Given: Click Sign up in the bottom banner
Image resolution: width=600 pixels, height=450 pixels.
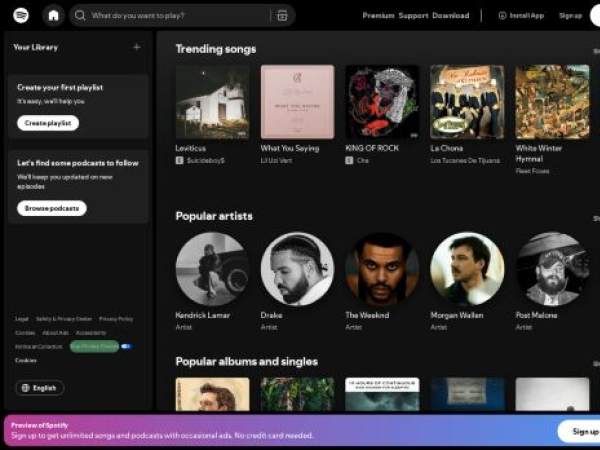Looking at the screenshot, I should [580, 431].
